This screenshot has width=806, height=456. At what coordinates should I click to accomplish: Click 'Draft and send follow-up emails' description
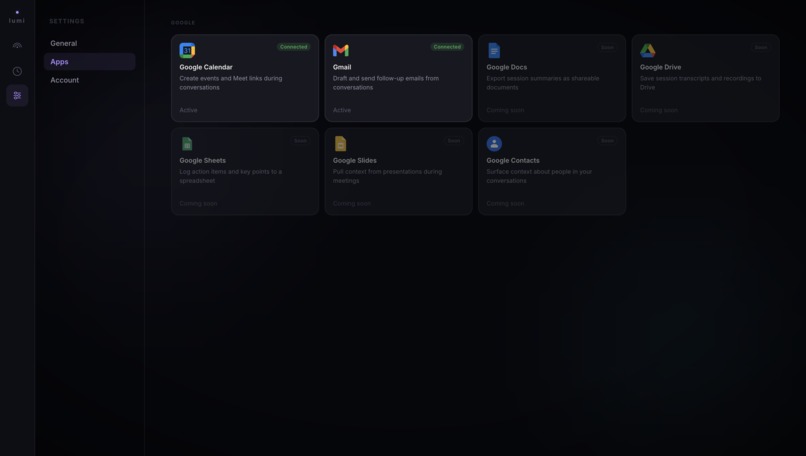[386, 83]
